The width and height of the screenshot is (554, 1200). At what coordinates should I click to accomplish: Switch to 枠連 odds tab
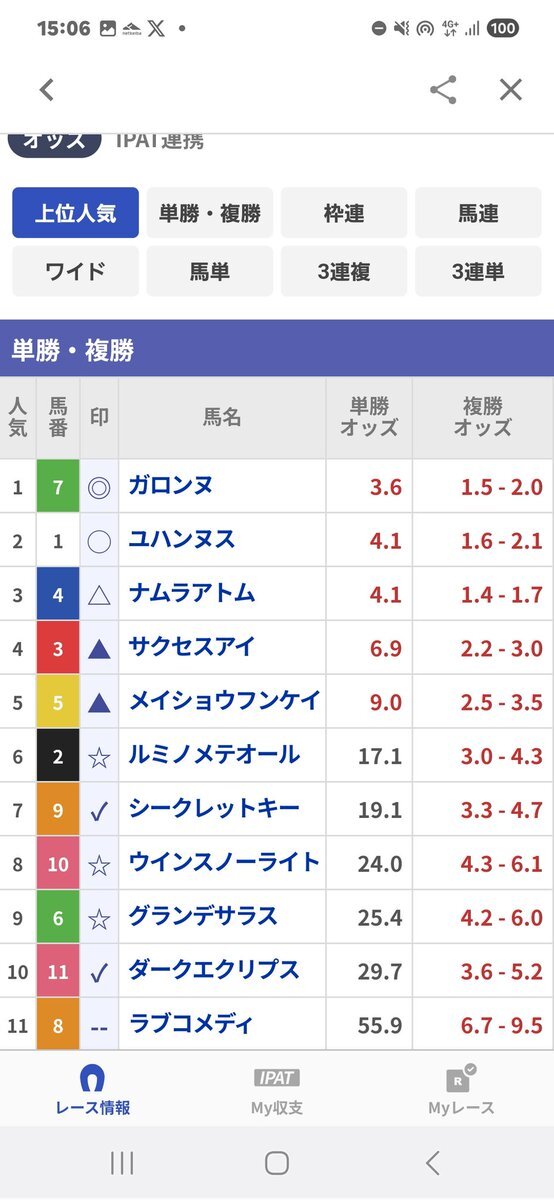click(x=344, y=213)
